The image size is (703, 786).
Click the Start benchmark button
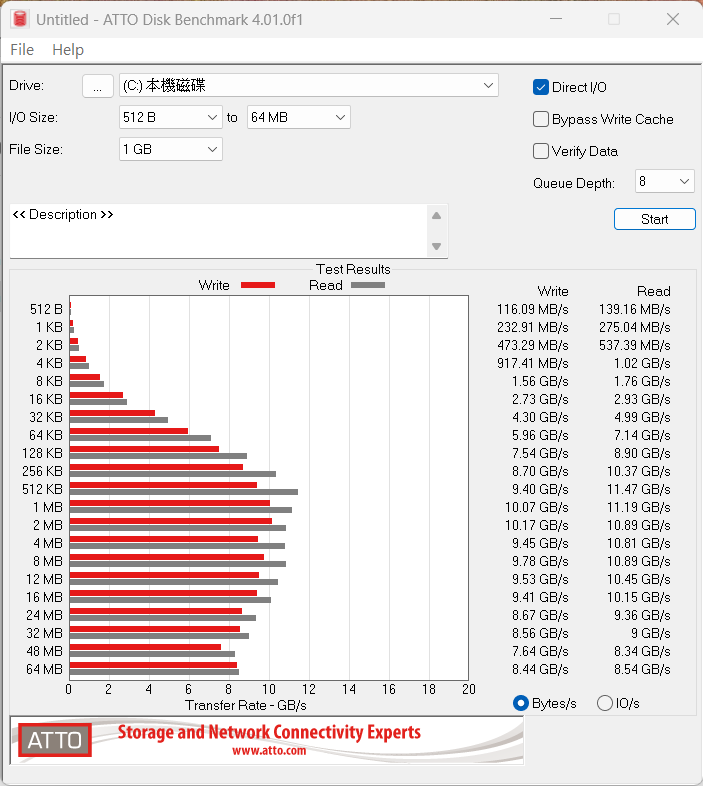(x=654, y=220)
